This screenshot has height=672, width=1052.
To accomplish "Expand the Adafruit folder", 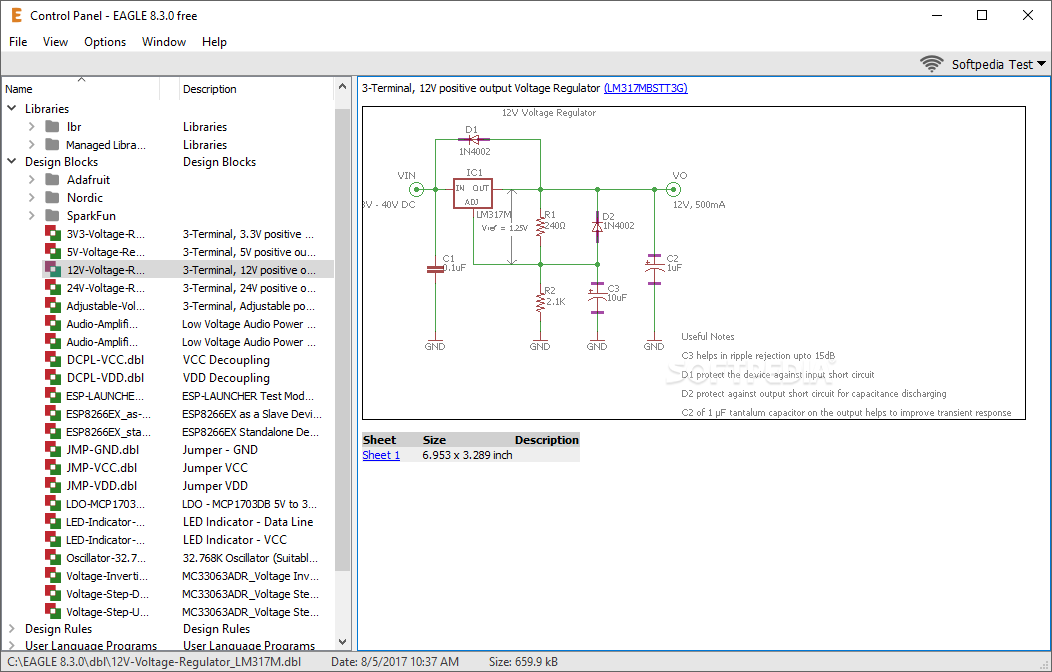I will [31, 180].
